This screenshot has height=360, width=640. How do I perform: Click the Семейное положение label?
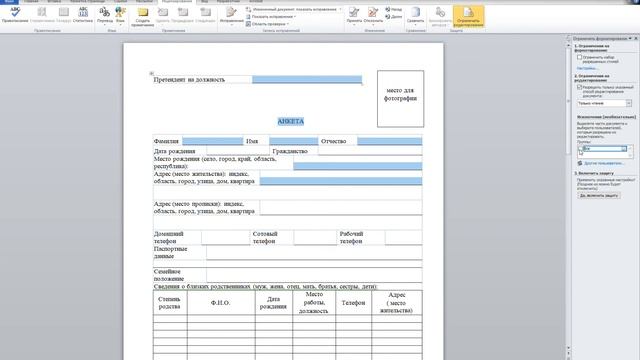click(169, 275)
